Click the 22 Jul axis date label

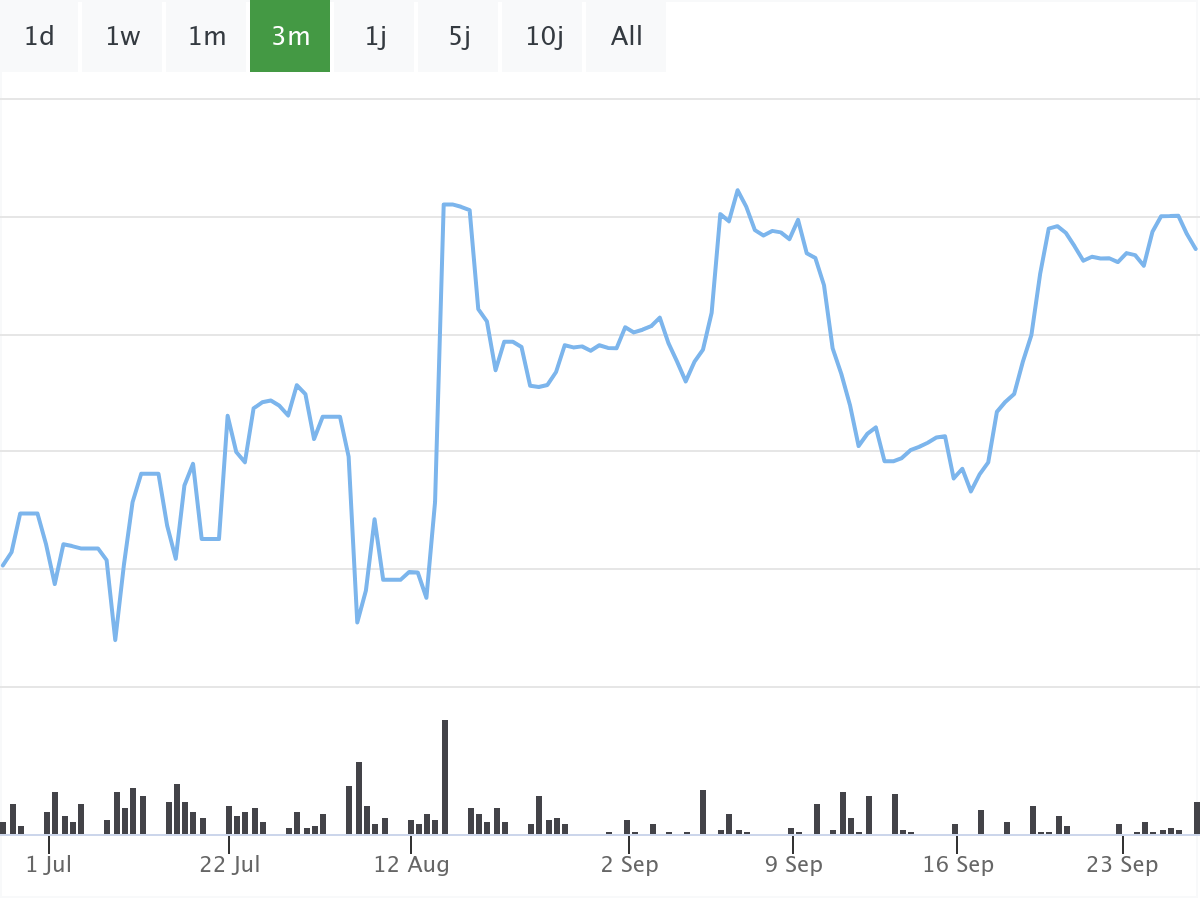pyautogui.click(x=230, y=865)
